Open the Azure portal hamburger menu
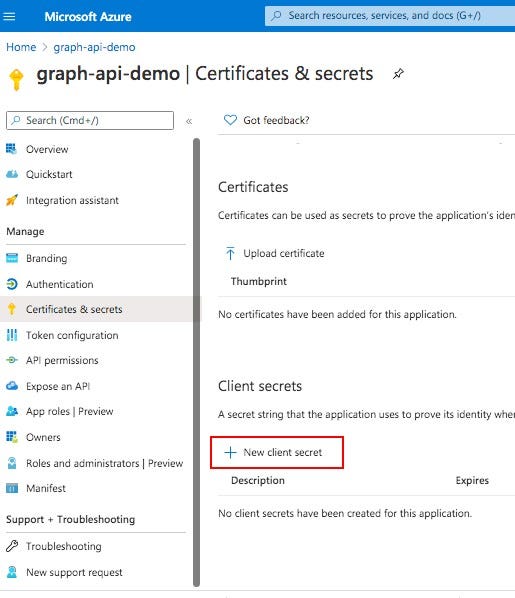Screen dimensions: 515x598 click(x=9, y=16)
